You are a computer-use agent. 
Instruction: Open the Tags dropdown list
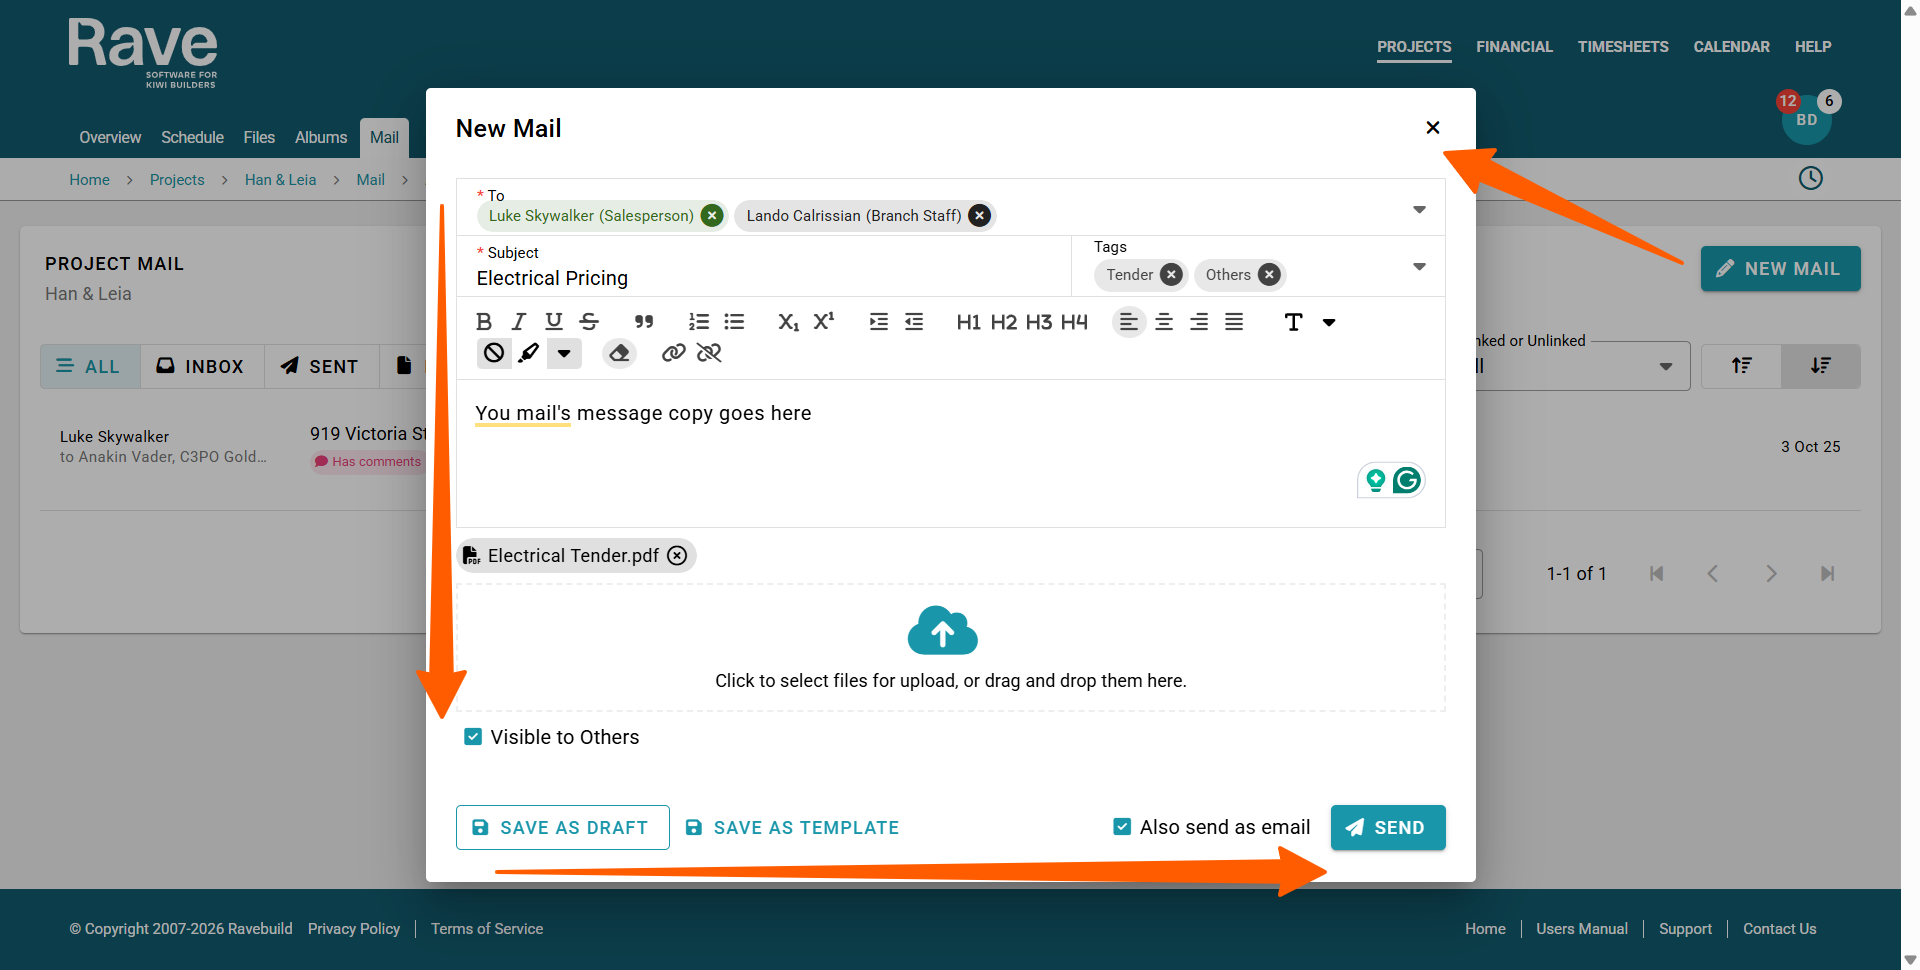tap(1419, 267)
